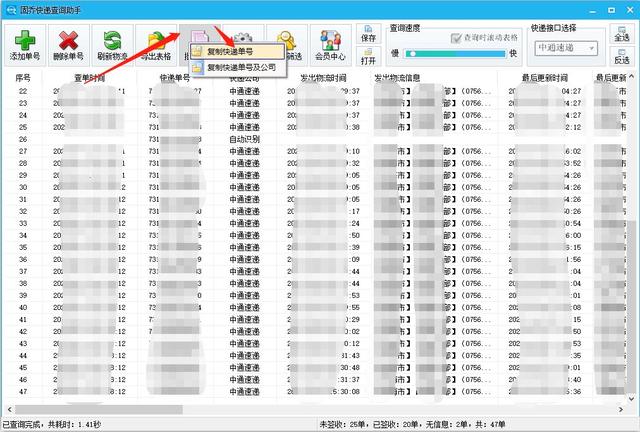The height and width of the screenshot is (432, 640).
Task: Click the 导出表格 (export table) icon
Action: (157, 46)
